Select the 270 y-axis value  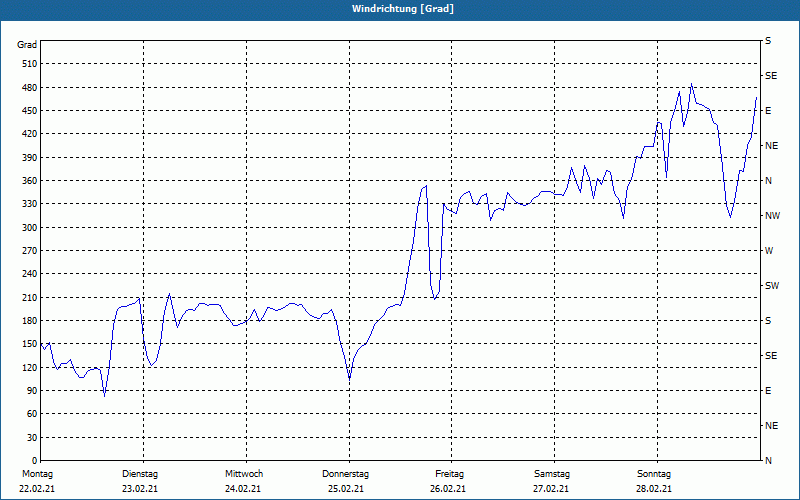click(x=30, y=251)
